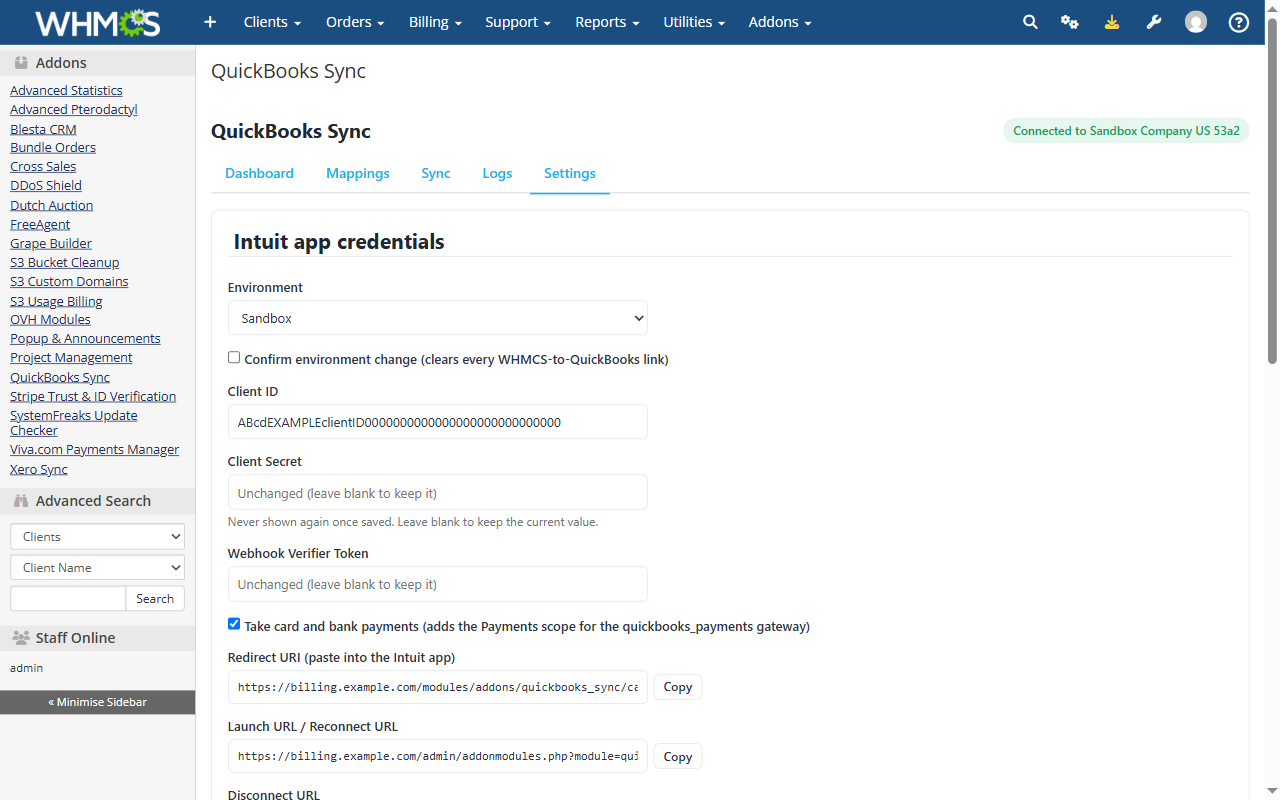Open FreeAgent addon link
Screen dimensions: 1280x800
pyautogui.click(x=40, y=224)
